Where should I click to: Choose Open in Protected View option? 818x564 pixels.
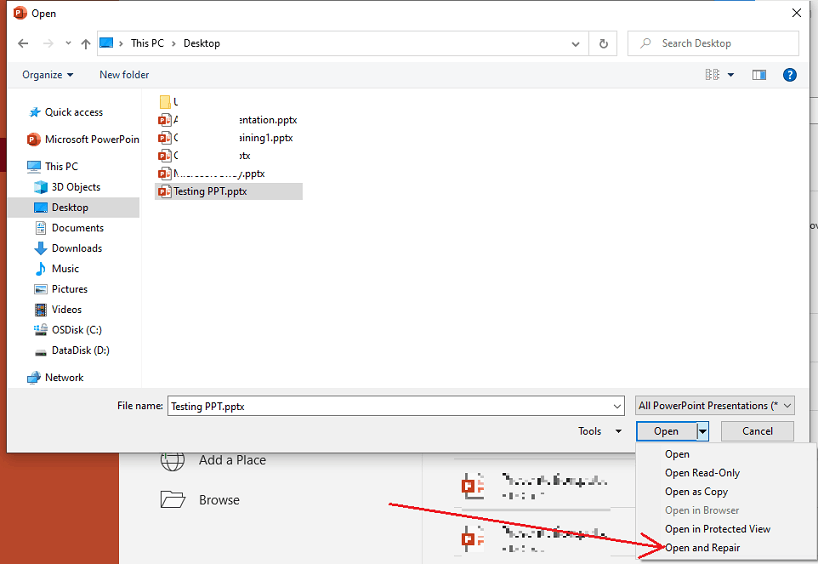pos(718,529)
